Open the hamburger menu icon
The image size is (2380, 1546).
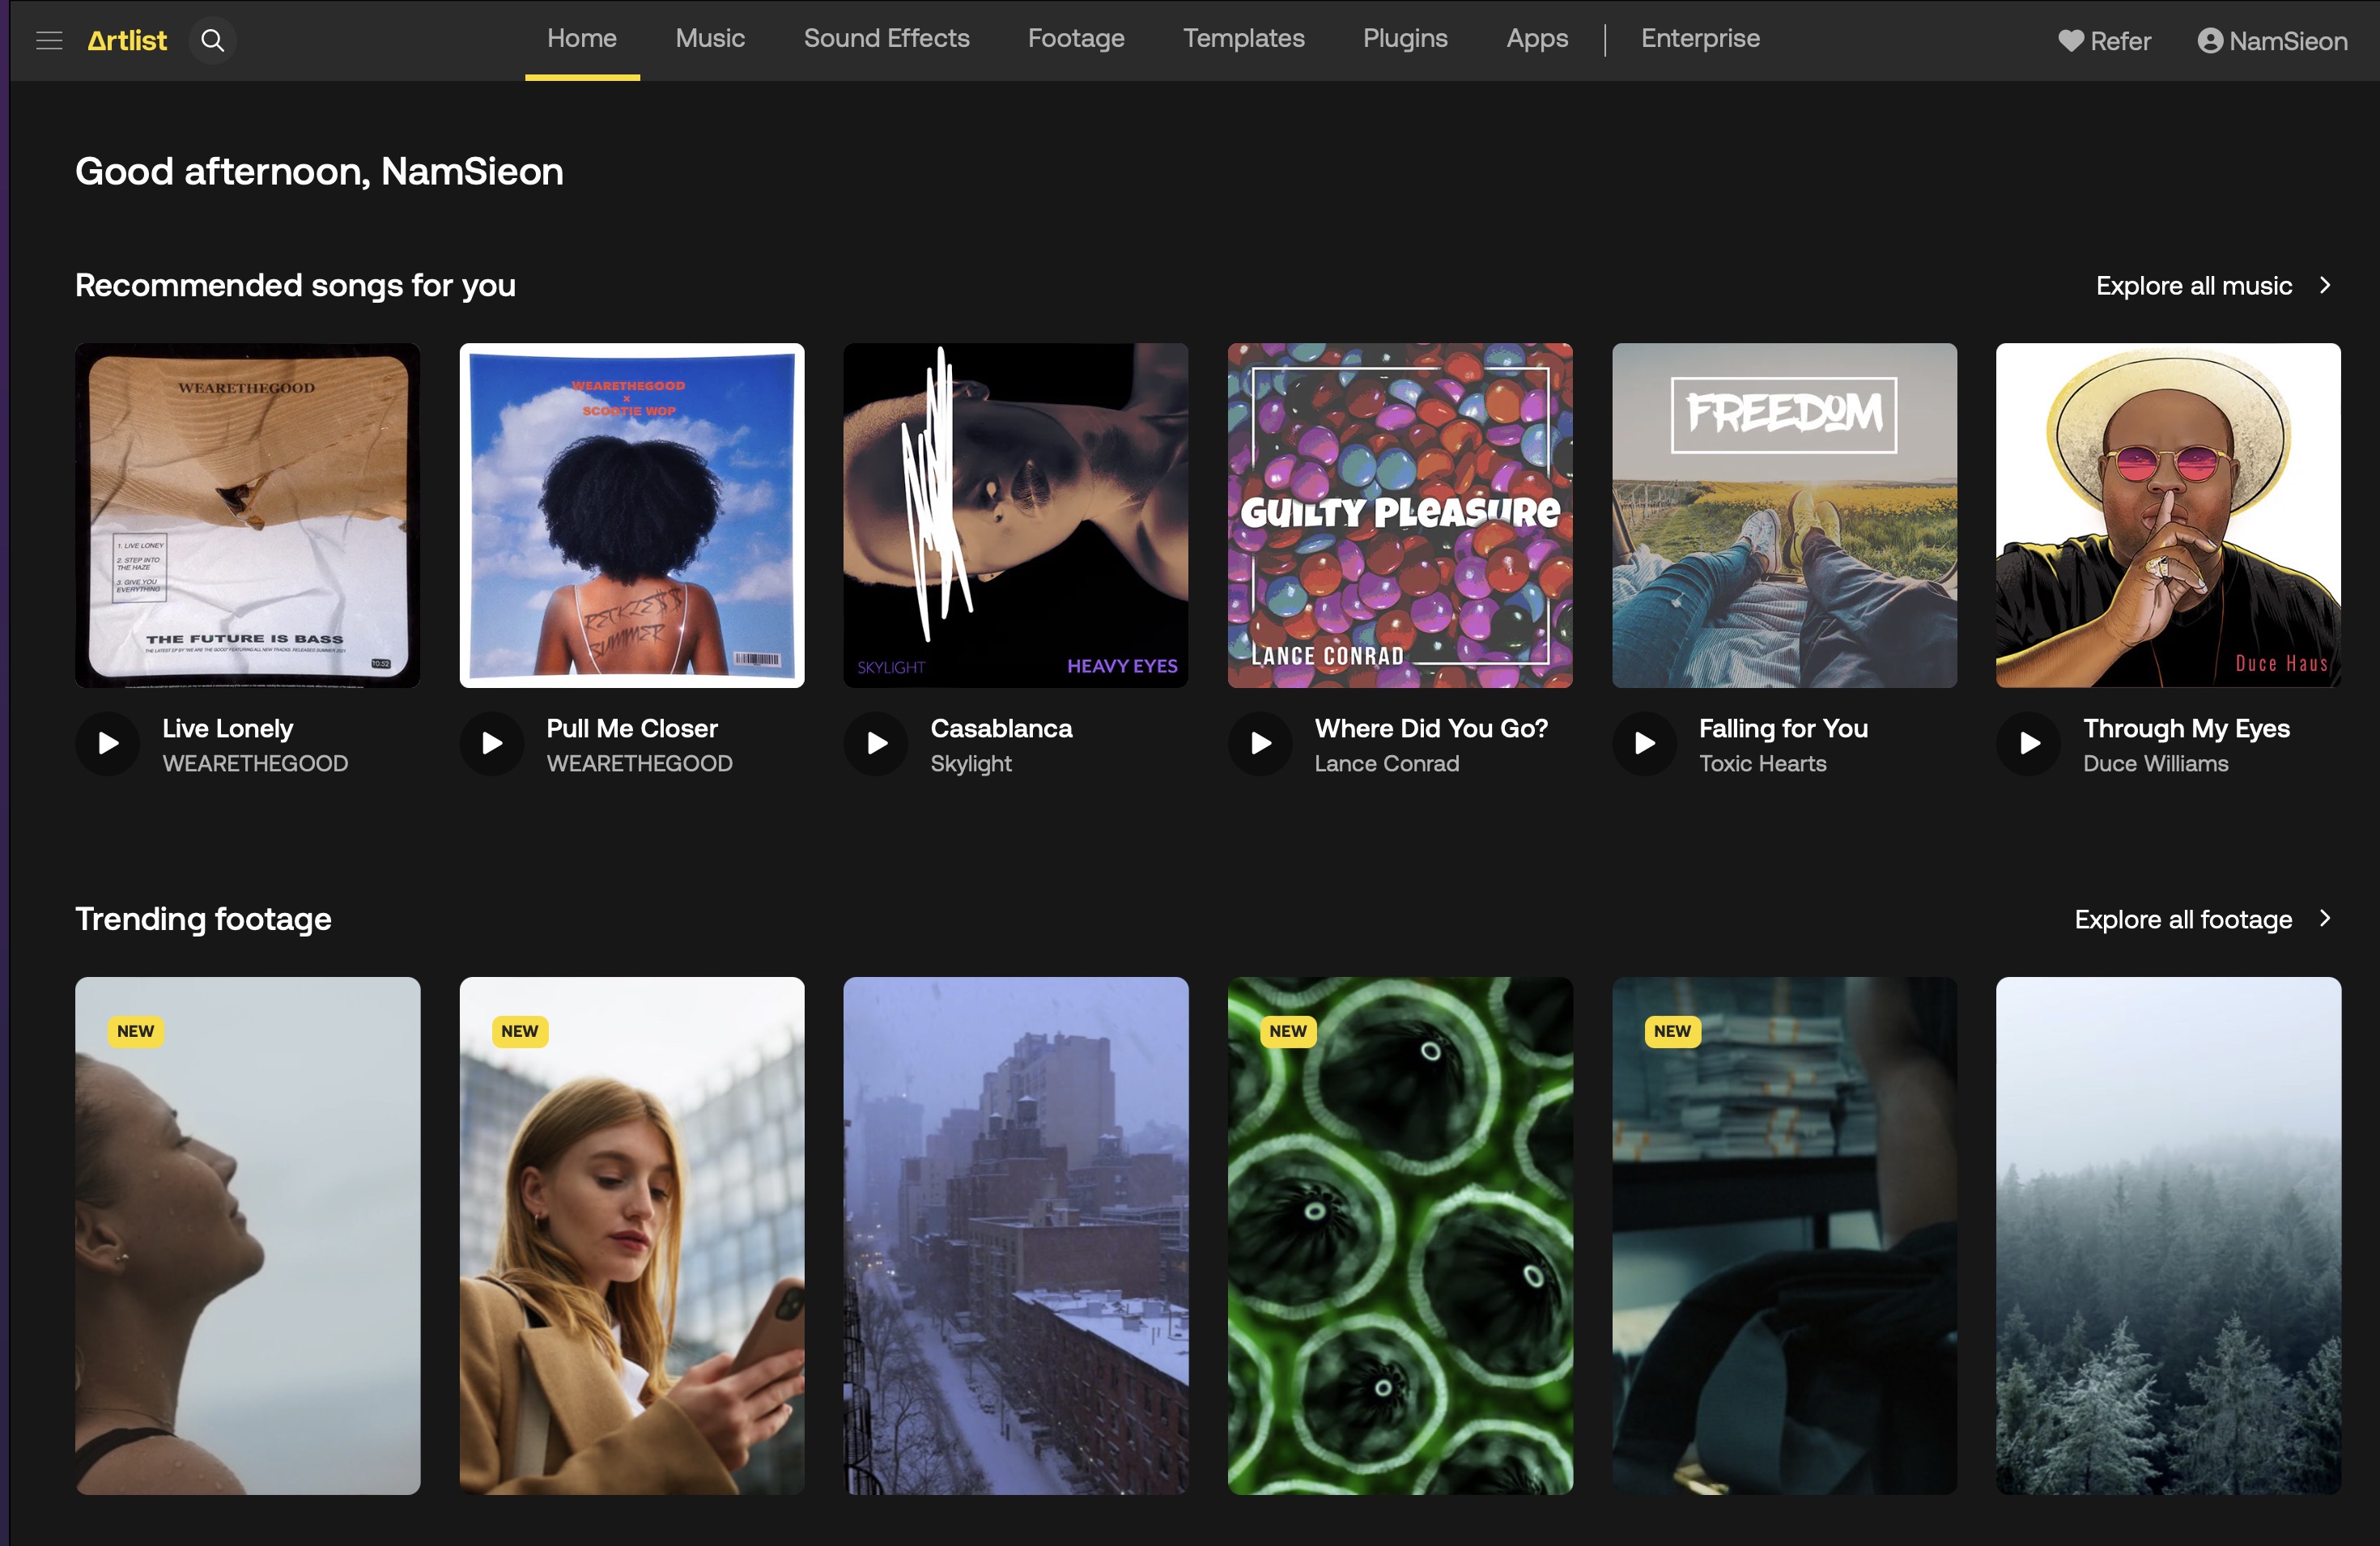(49, 40)
